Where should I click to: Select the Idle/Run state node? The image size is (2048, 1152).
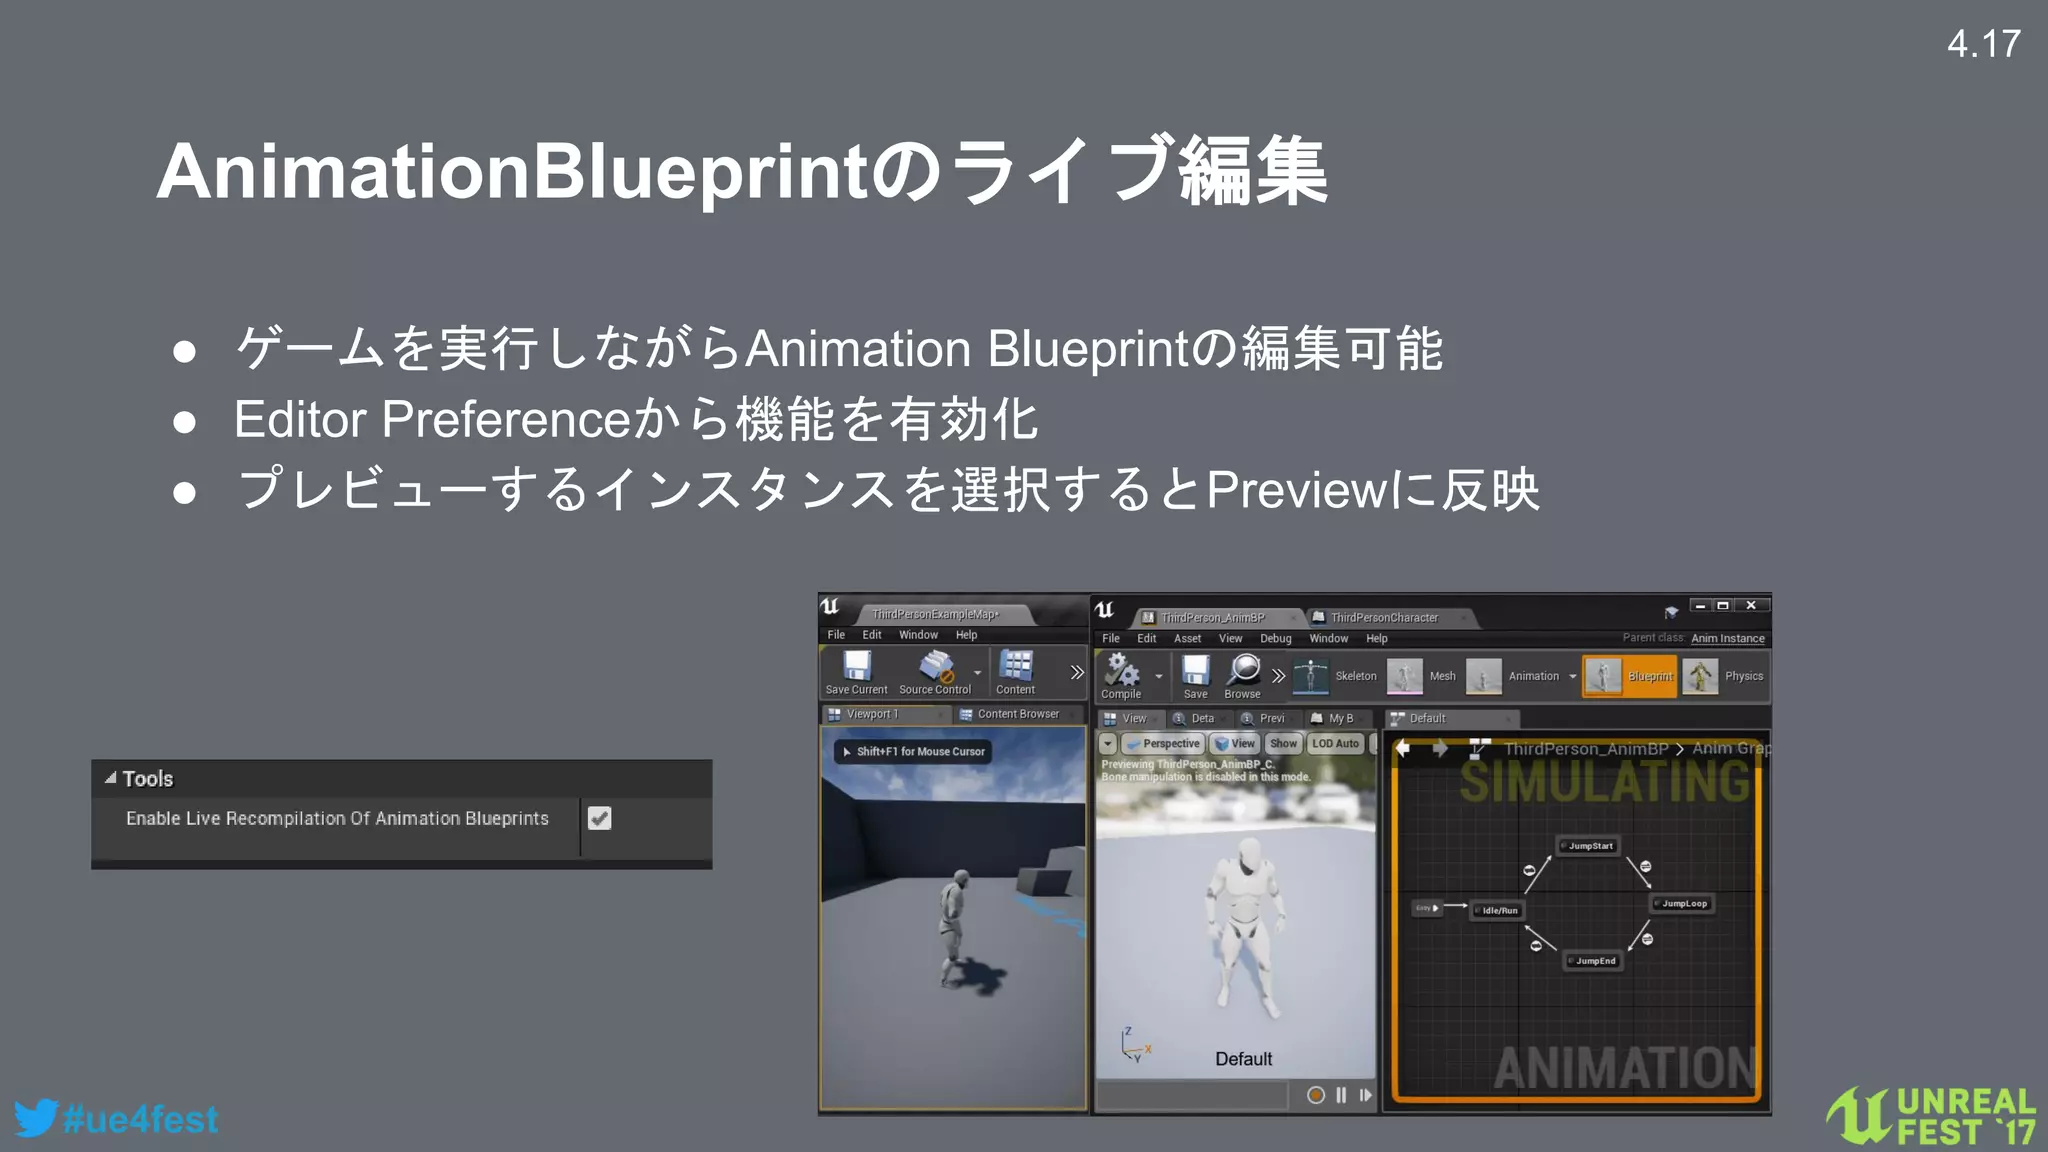tap(1497, 910)
